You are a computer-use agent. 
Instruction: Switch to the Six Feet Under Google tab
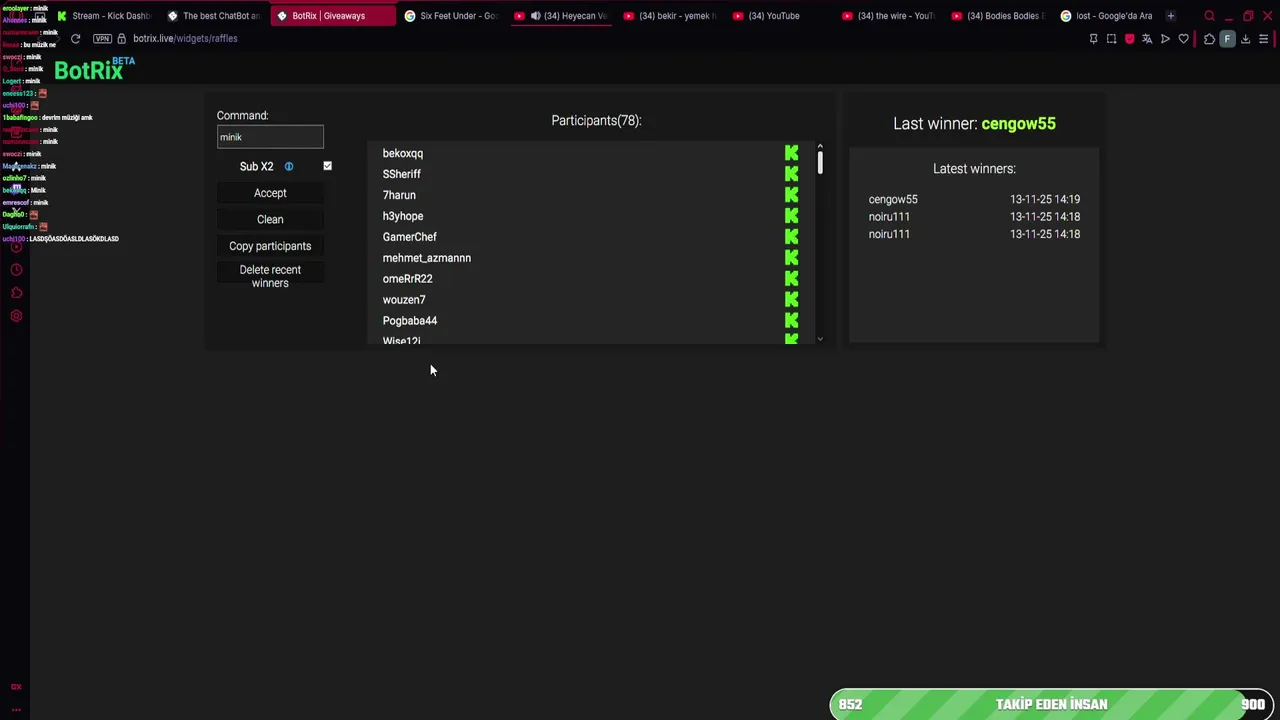(451, 16)
